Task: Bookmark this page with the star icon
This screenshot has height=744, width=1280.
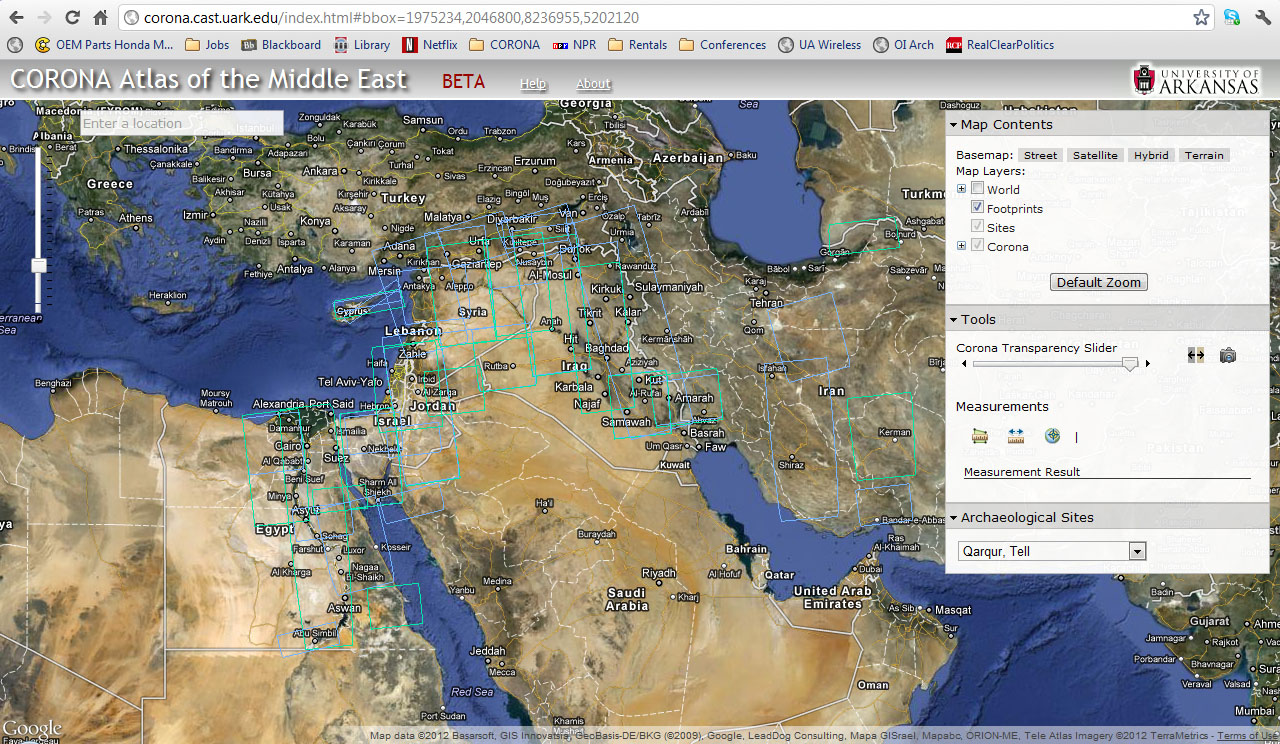Action: tap(1201, 18)
